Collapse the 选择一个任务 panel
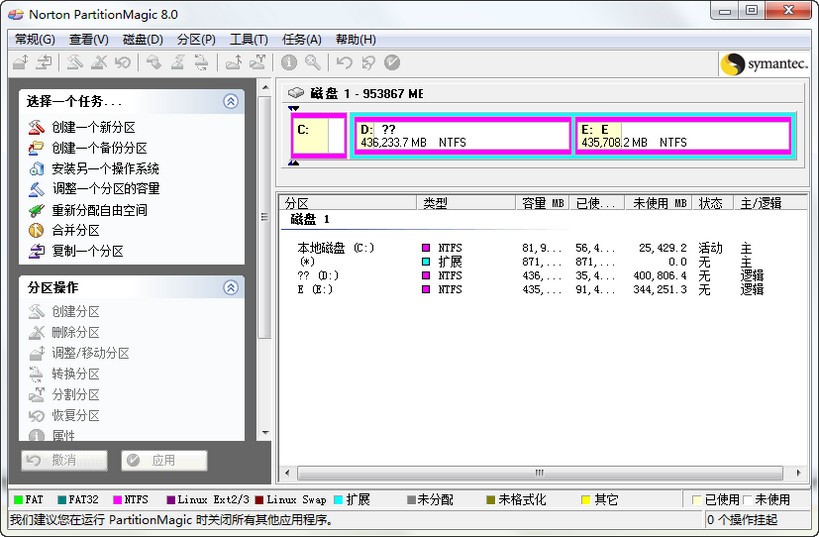The width and height of the screenshot is (819, 537). tap(231, 101)
